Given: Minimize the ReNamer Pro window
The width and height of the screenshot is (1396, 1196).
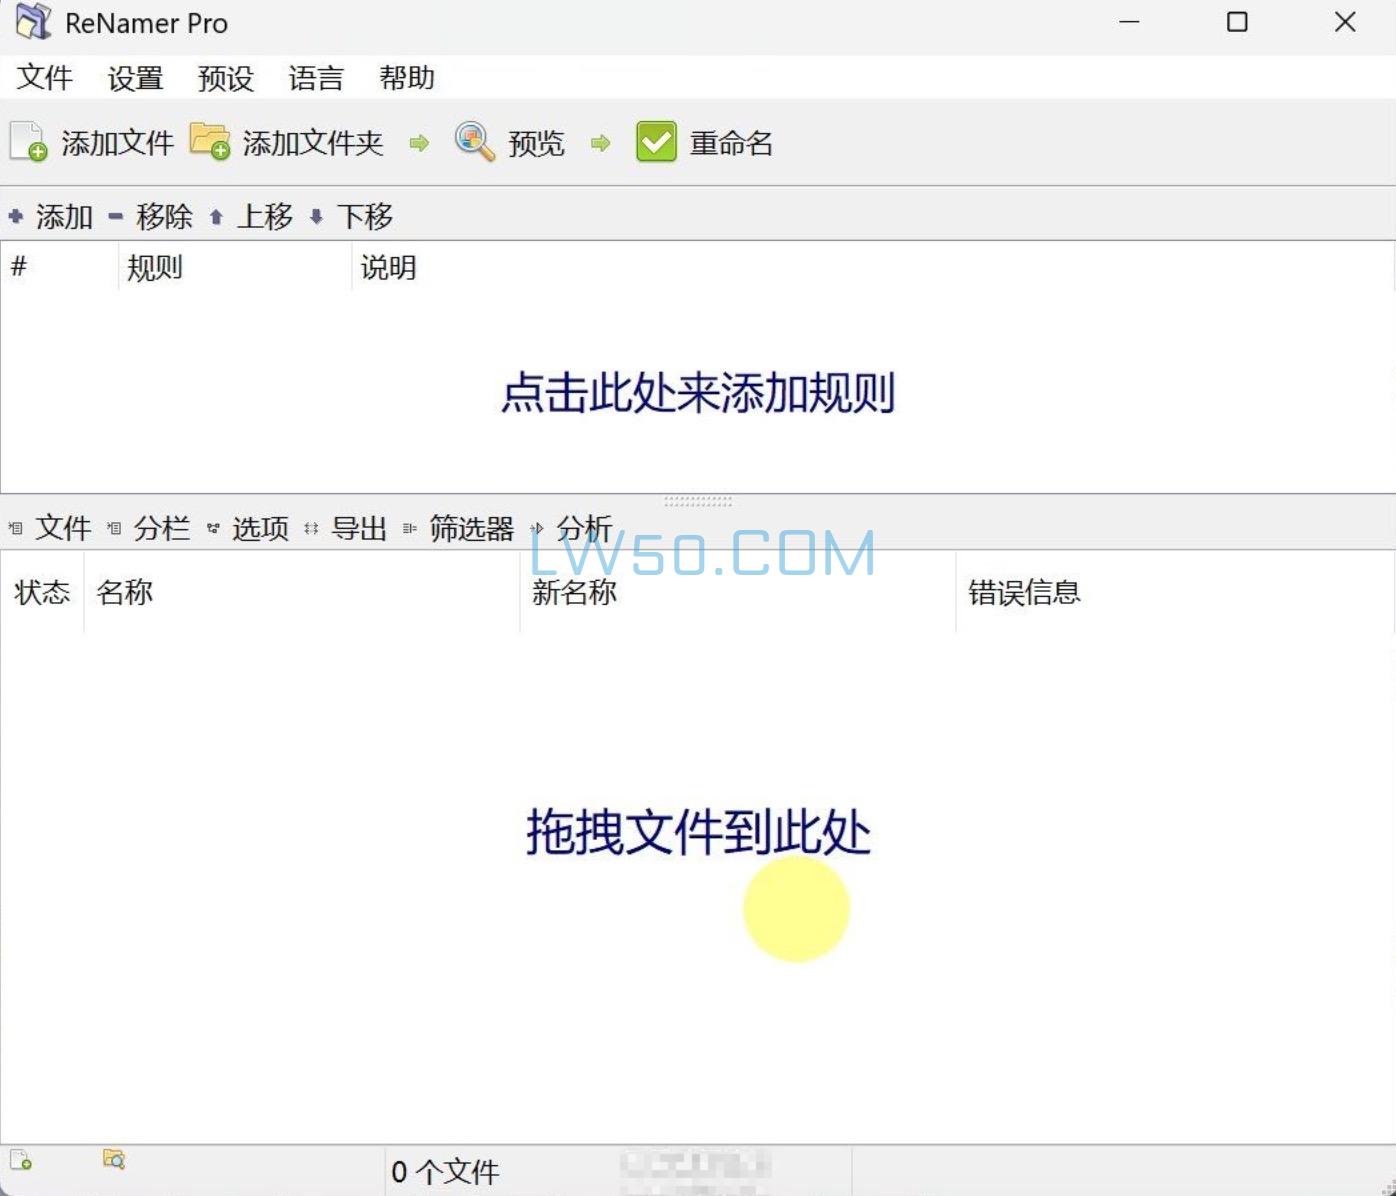Looking at the screenshot, I should tap(1130, 22).
